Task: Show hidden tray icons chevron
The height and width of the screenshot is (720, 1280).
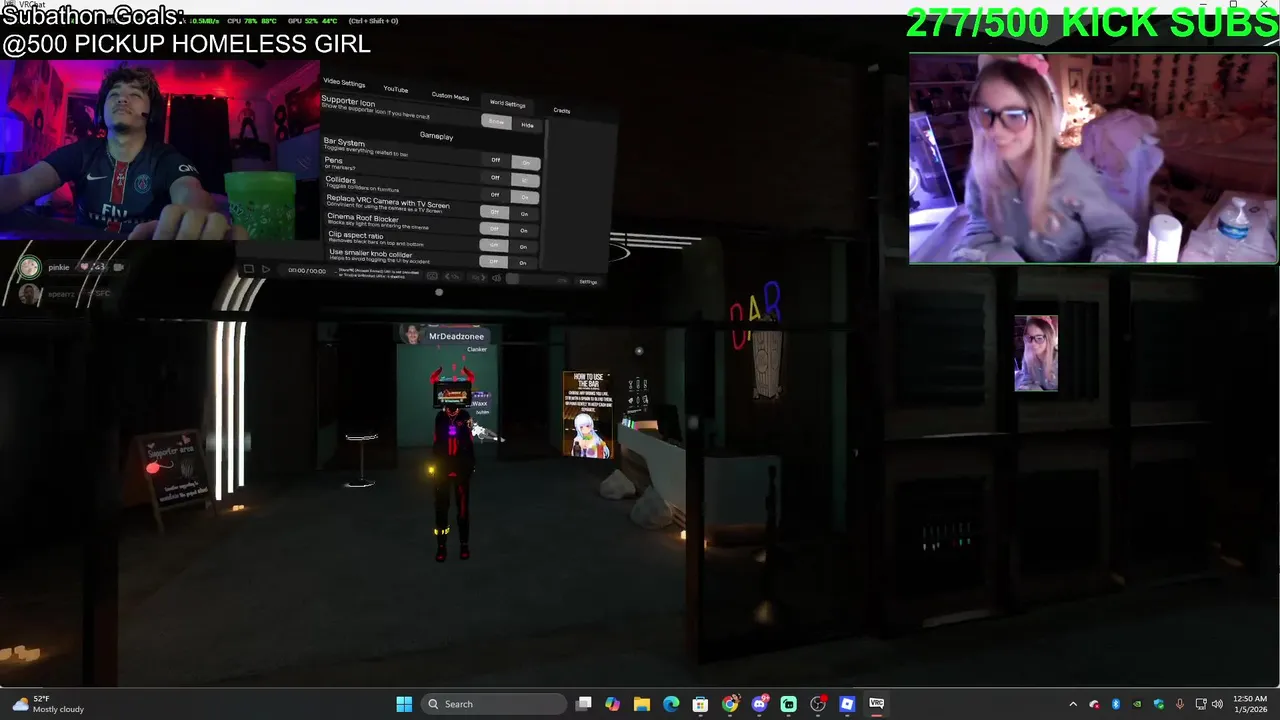Action: point(1073,704)
